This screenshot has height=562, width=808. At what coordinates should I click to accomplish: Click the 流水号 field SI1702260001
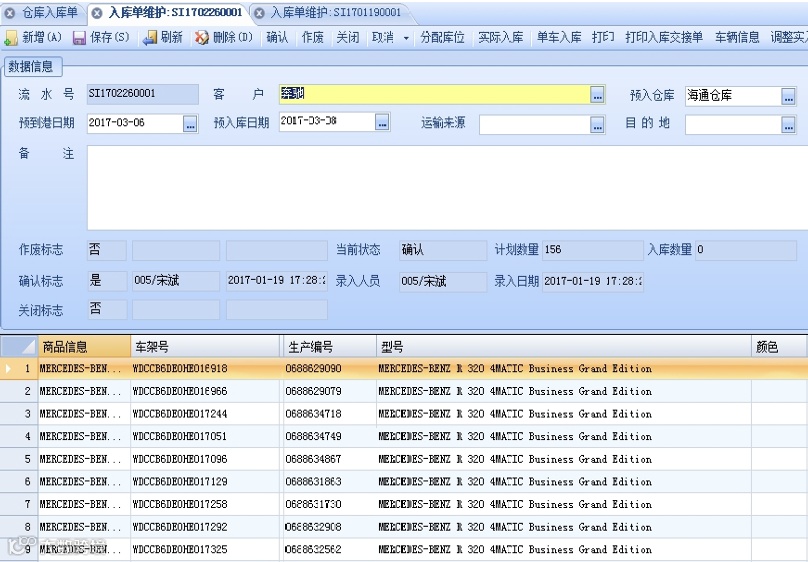[x=143, y=94]
